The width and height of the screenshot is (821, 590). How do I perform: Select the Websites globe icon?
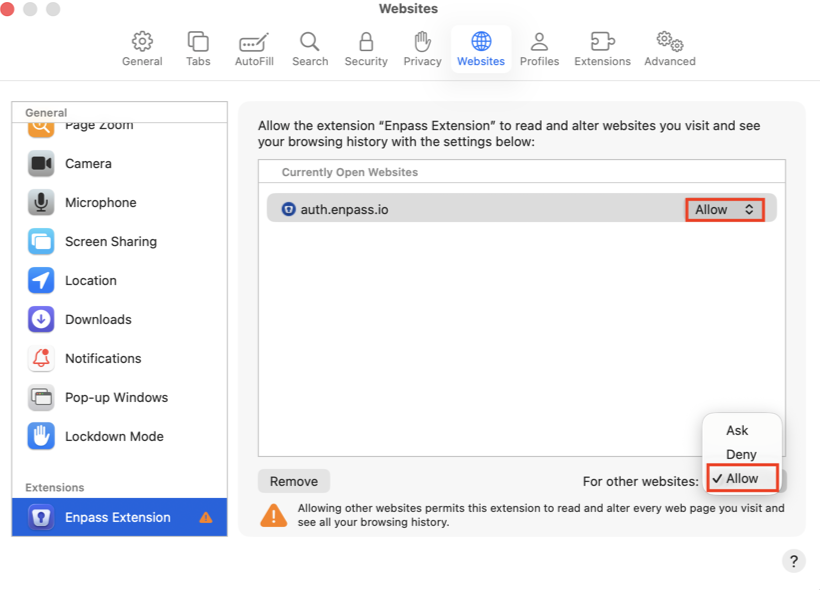click(481, 41)
